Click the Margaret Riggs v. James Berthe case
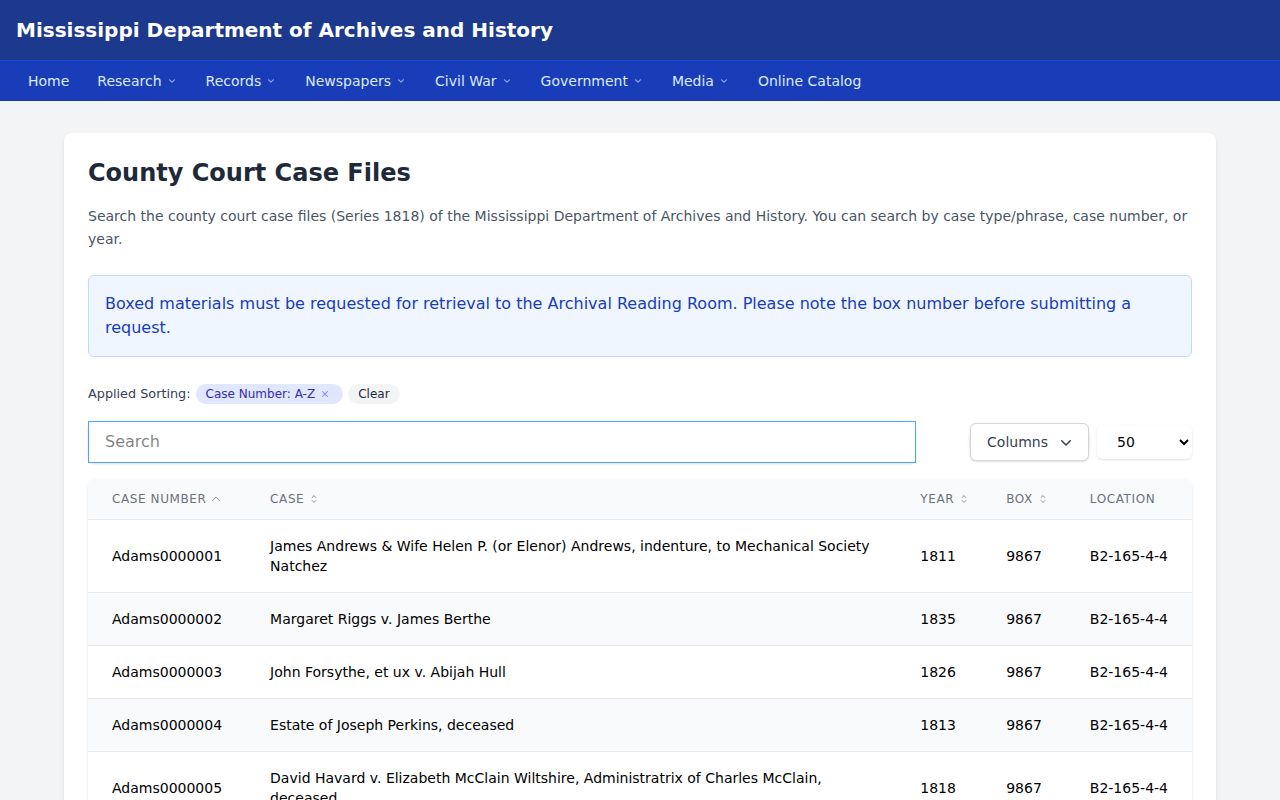 click(x=380, y=619)
